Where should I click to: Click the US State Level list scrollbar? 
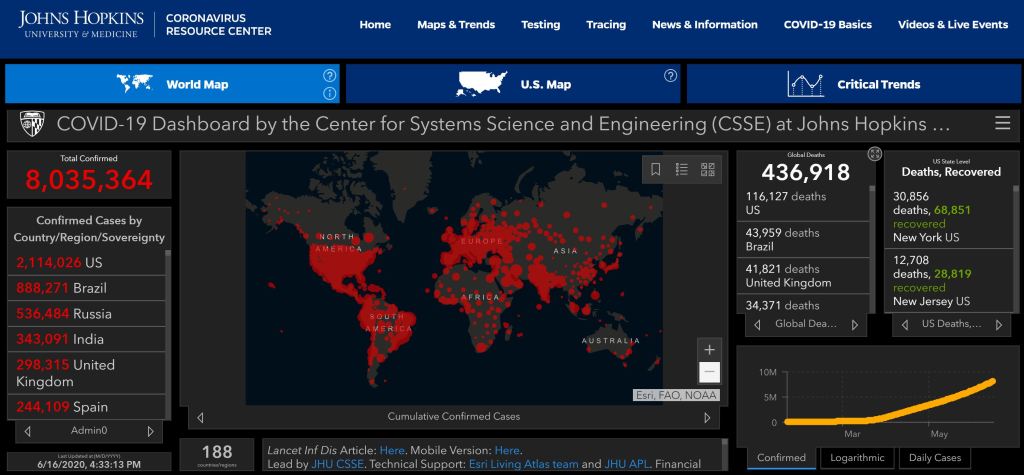pyautogui.click(x=1014, y=250)
